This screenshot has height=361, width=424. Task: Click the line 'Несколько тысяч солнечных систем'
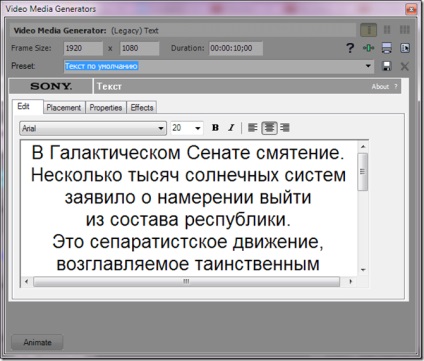(x=188, y=175)
